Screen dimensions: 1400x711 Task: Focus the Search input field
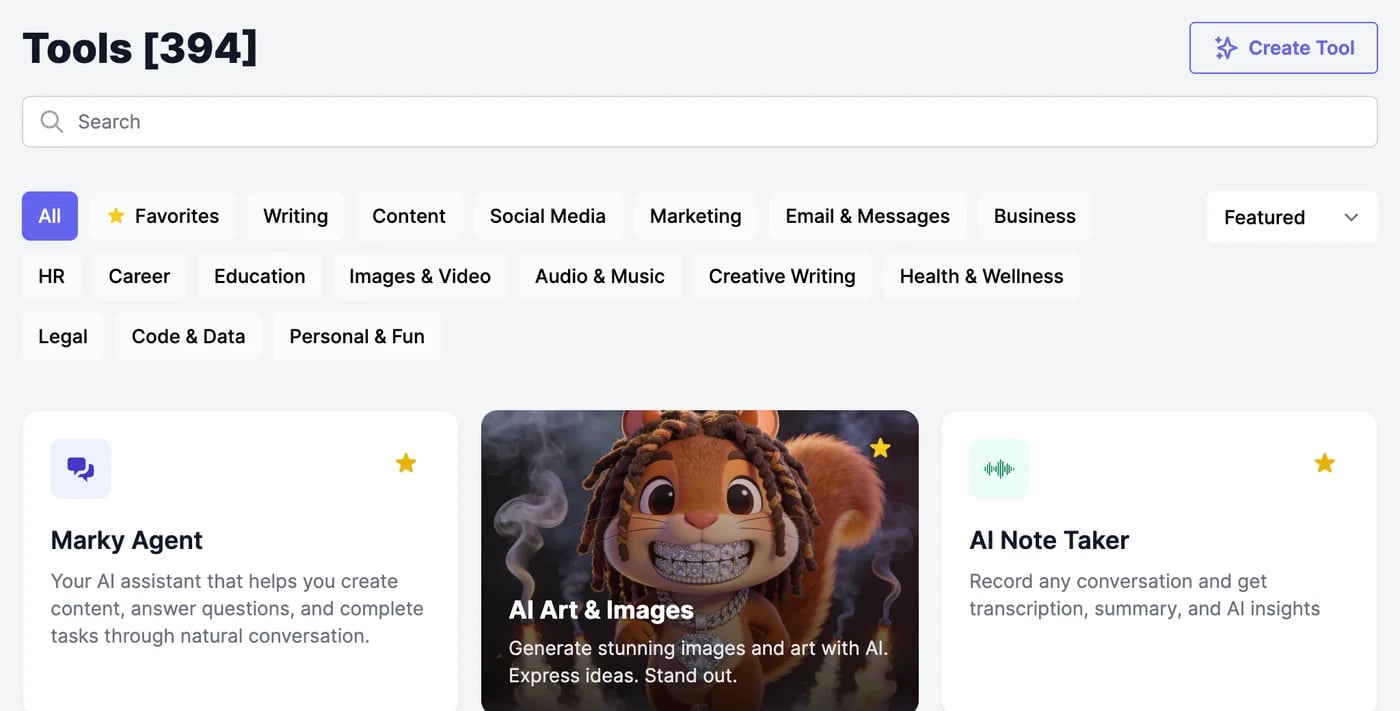[700, 122]
